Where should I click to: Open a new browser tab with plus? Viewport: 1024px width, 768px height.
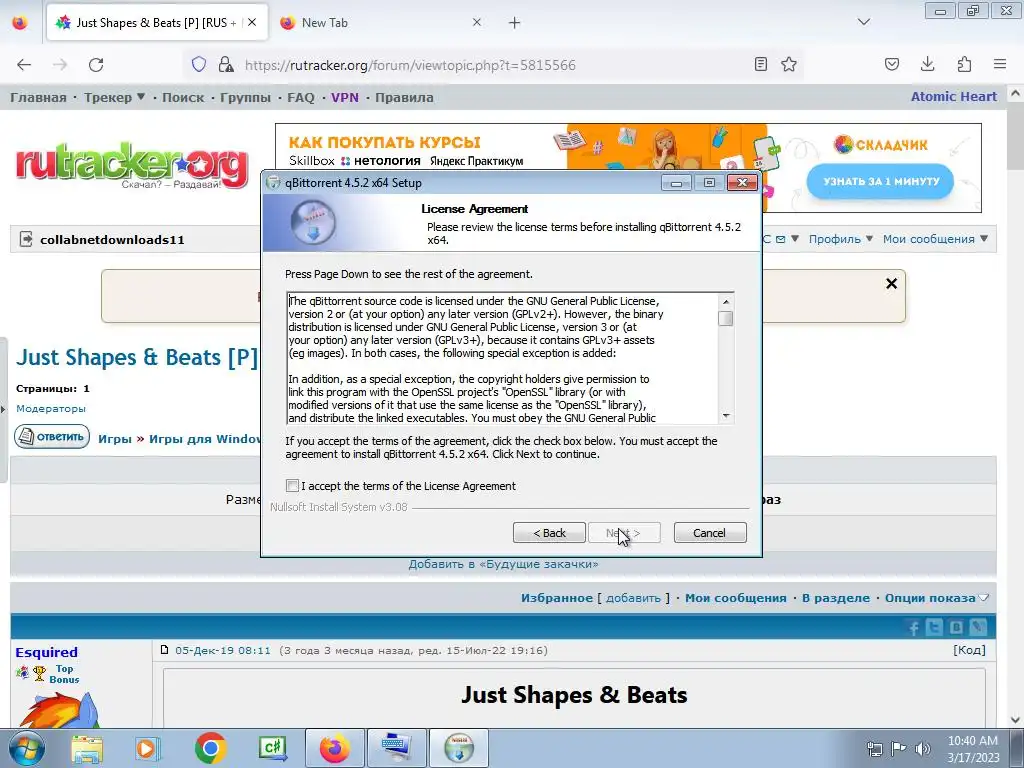click(x=515, y=23)
